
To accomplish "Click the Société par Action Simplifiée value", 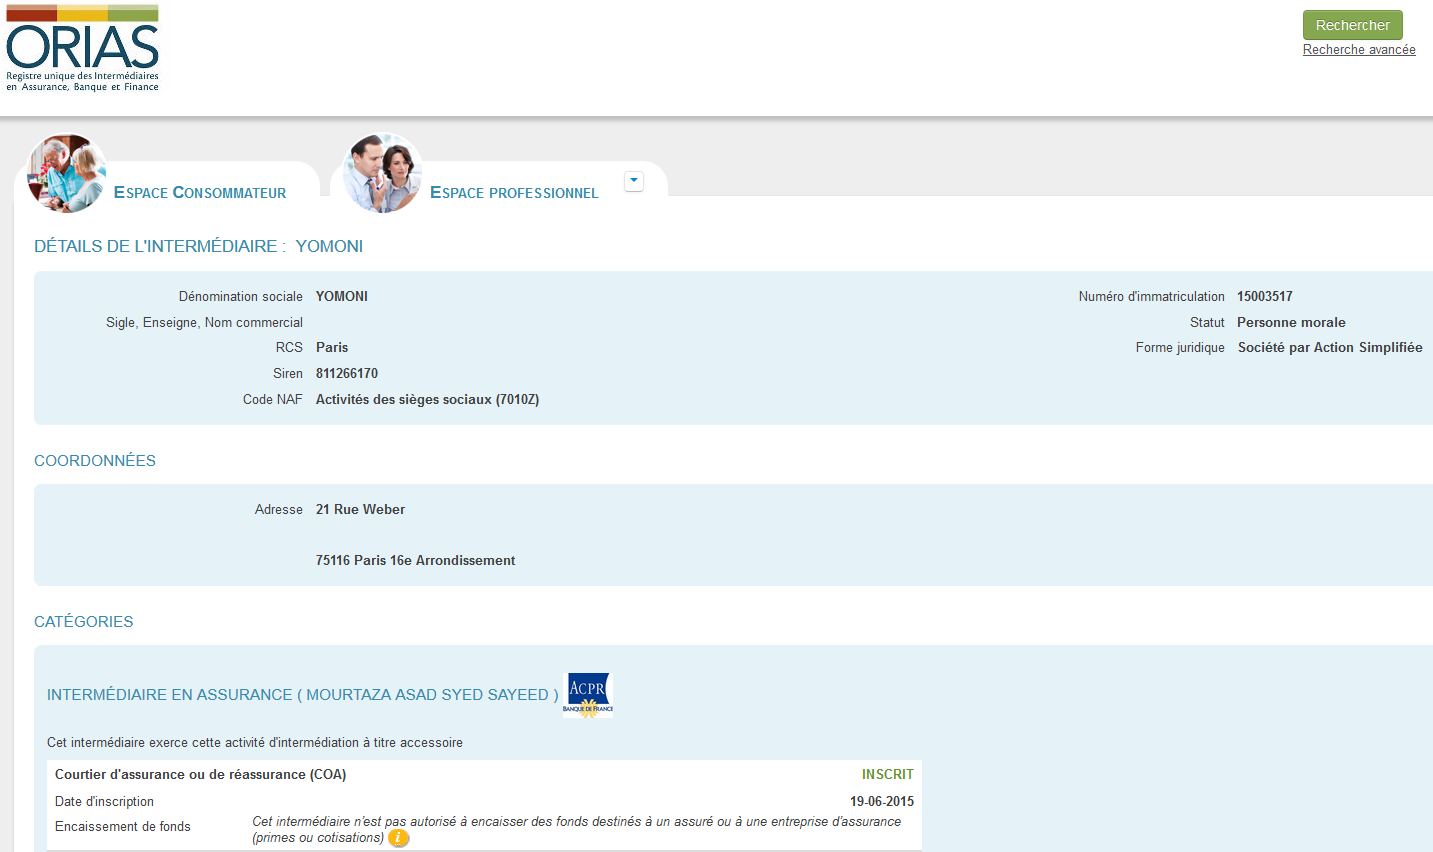I will [x=1330, y=348].
